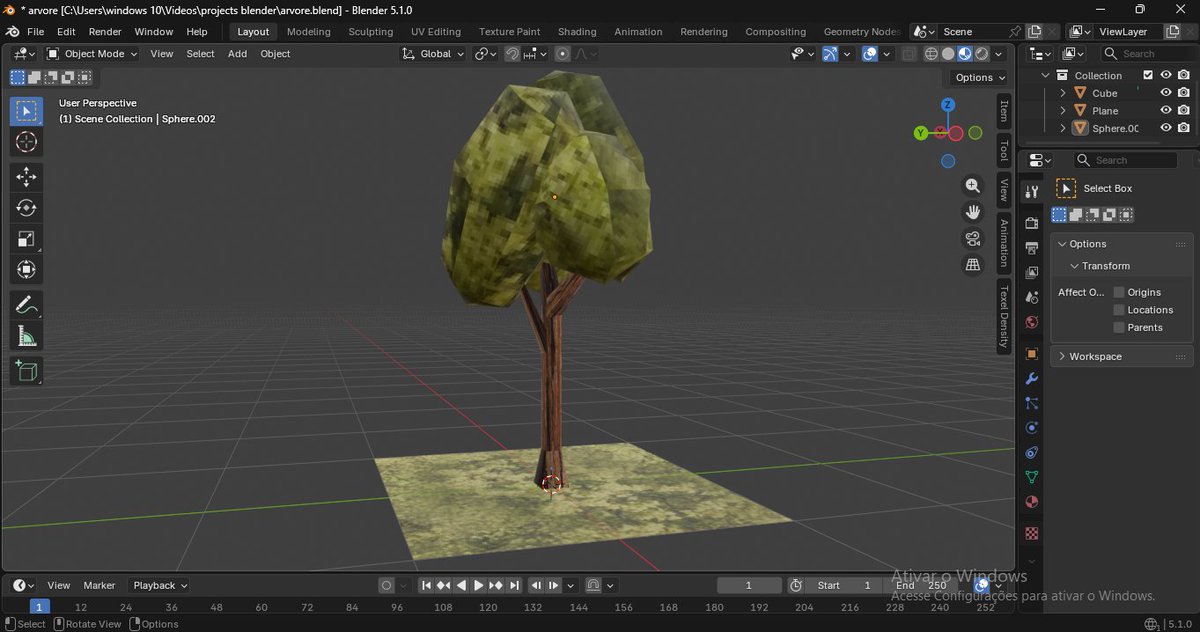1200x632 pixels.
Task: Activate the Cursor tool
Action: 27,142
